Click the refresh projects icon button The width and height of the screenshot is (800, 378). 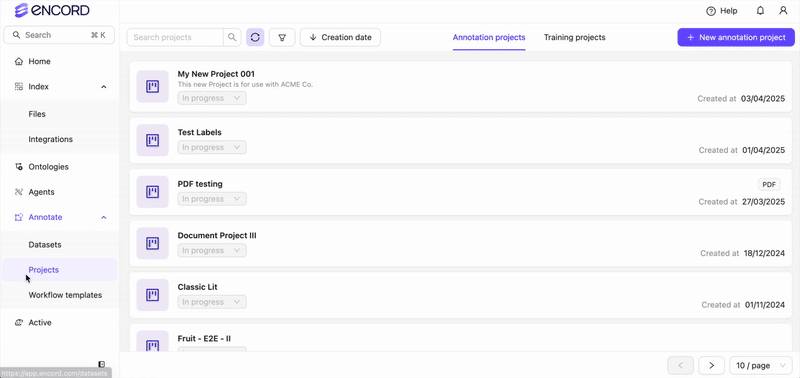pos(255,37)
